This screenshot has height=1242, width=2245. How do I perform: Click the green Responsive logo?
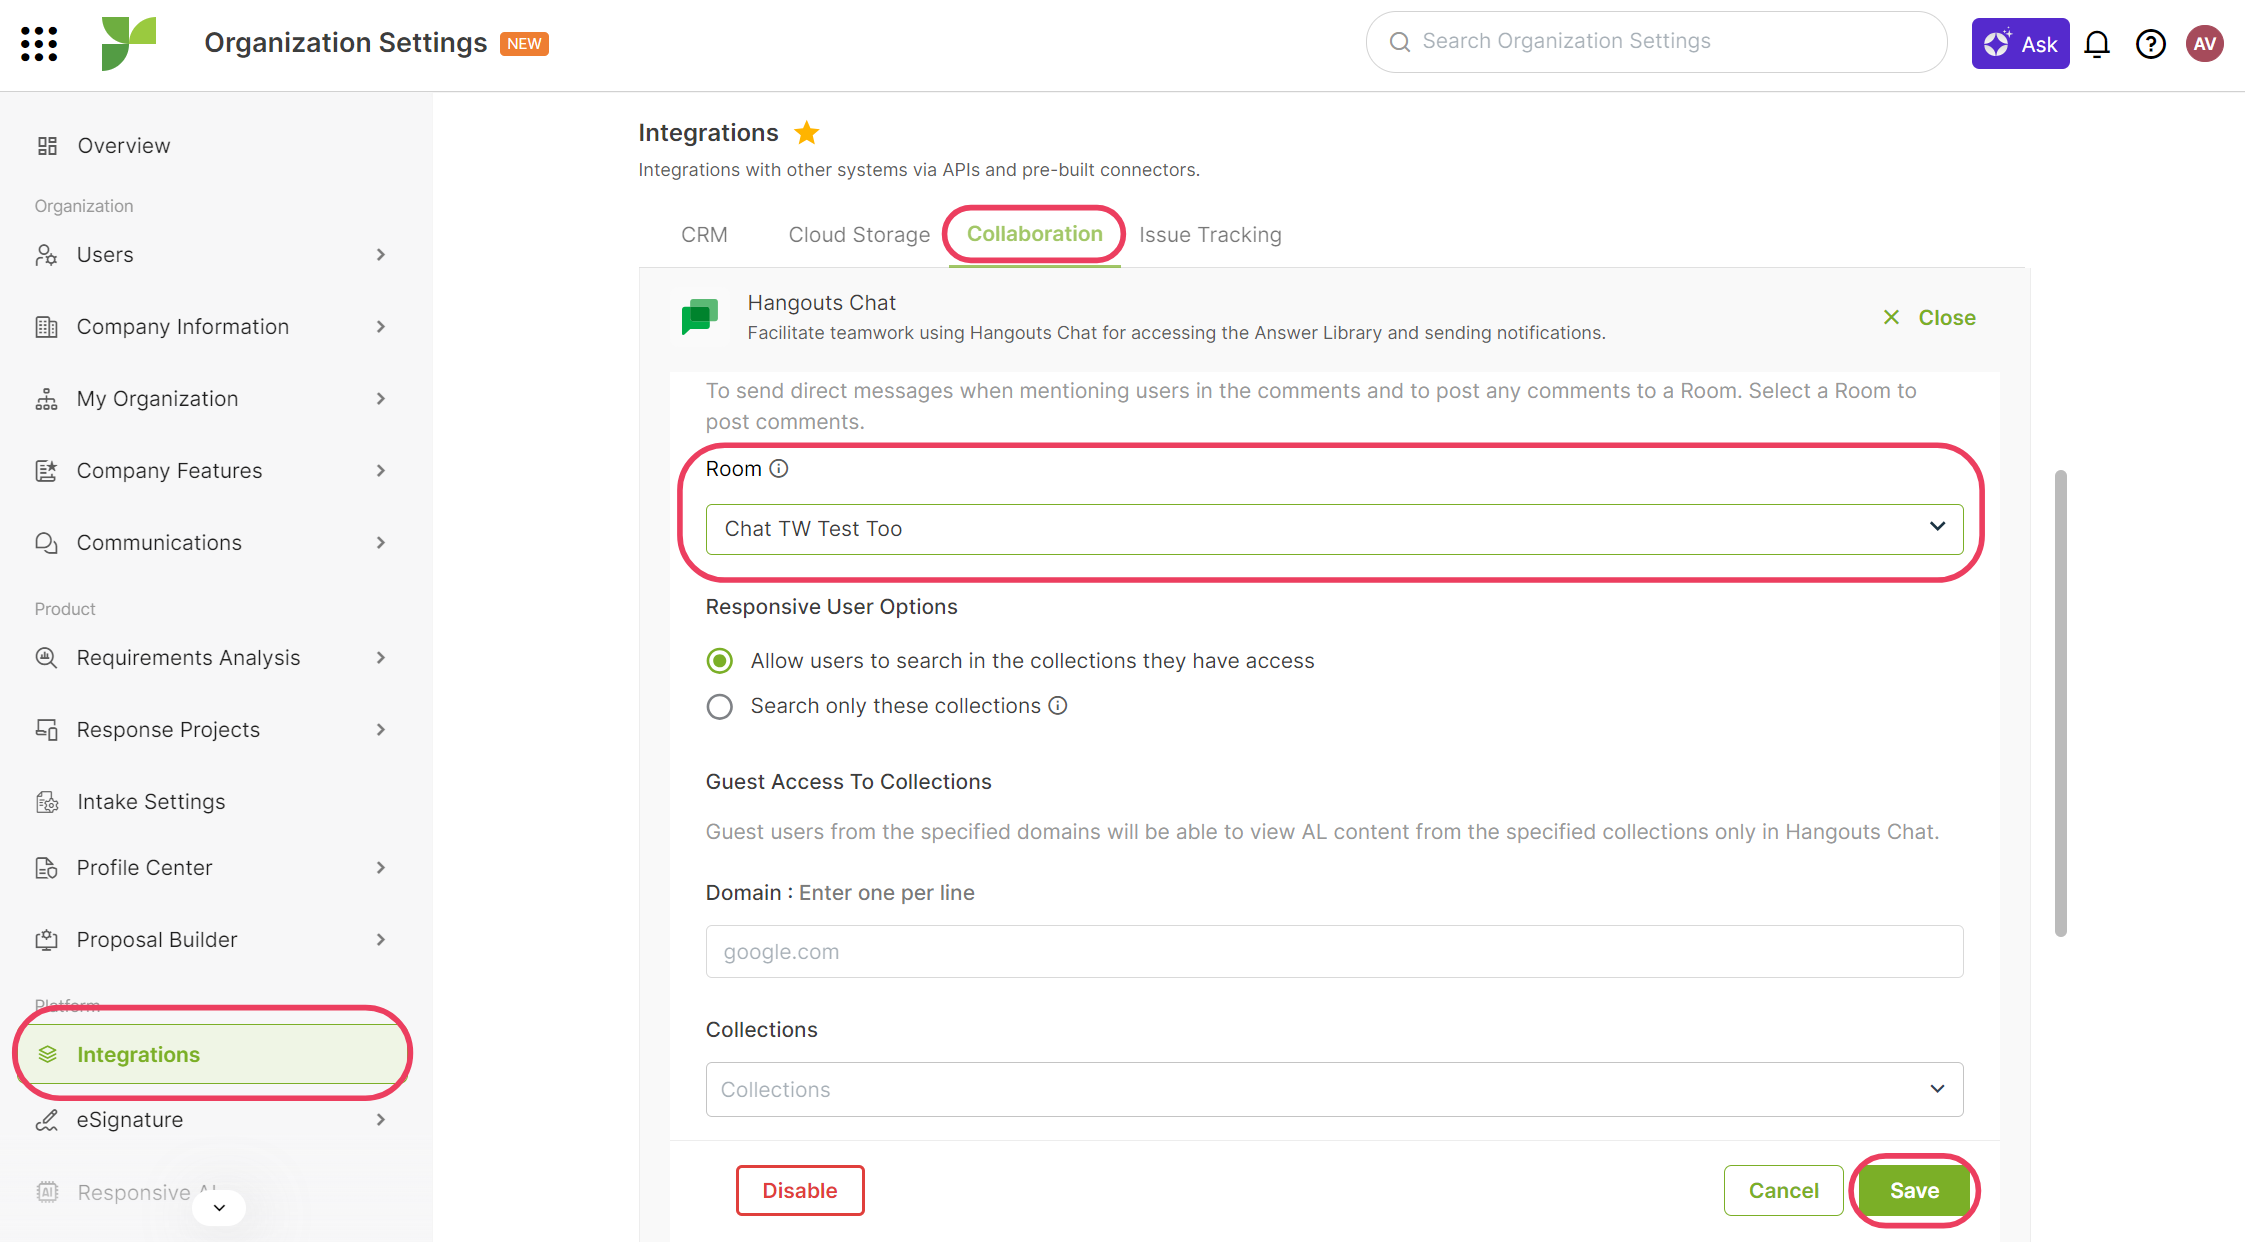[x=129, y=43]
